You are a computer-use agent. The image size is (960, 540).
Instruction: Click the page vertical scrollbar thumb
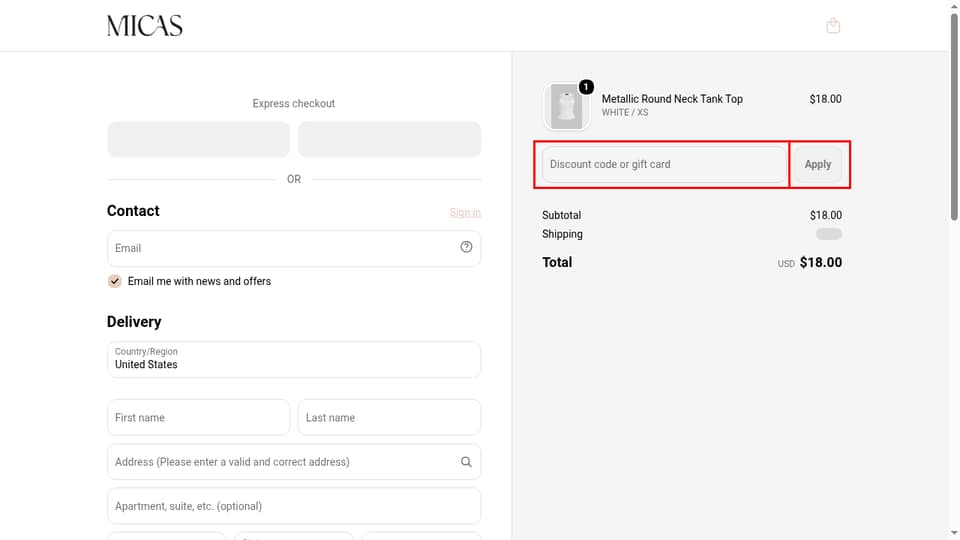tap(954, 116)
